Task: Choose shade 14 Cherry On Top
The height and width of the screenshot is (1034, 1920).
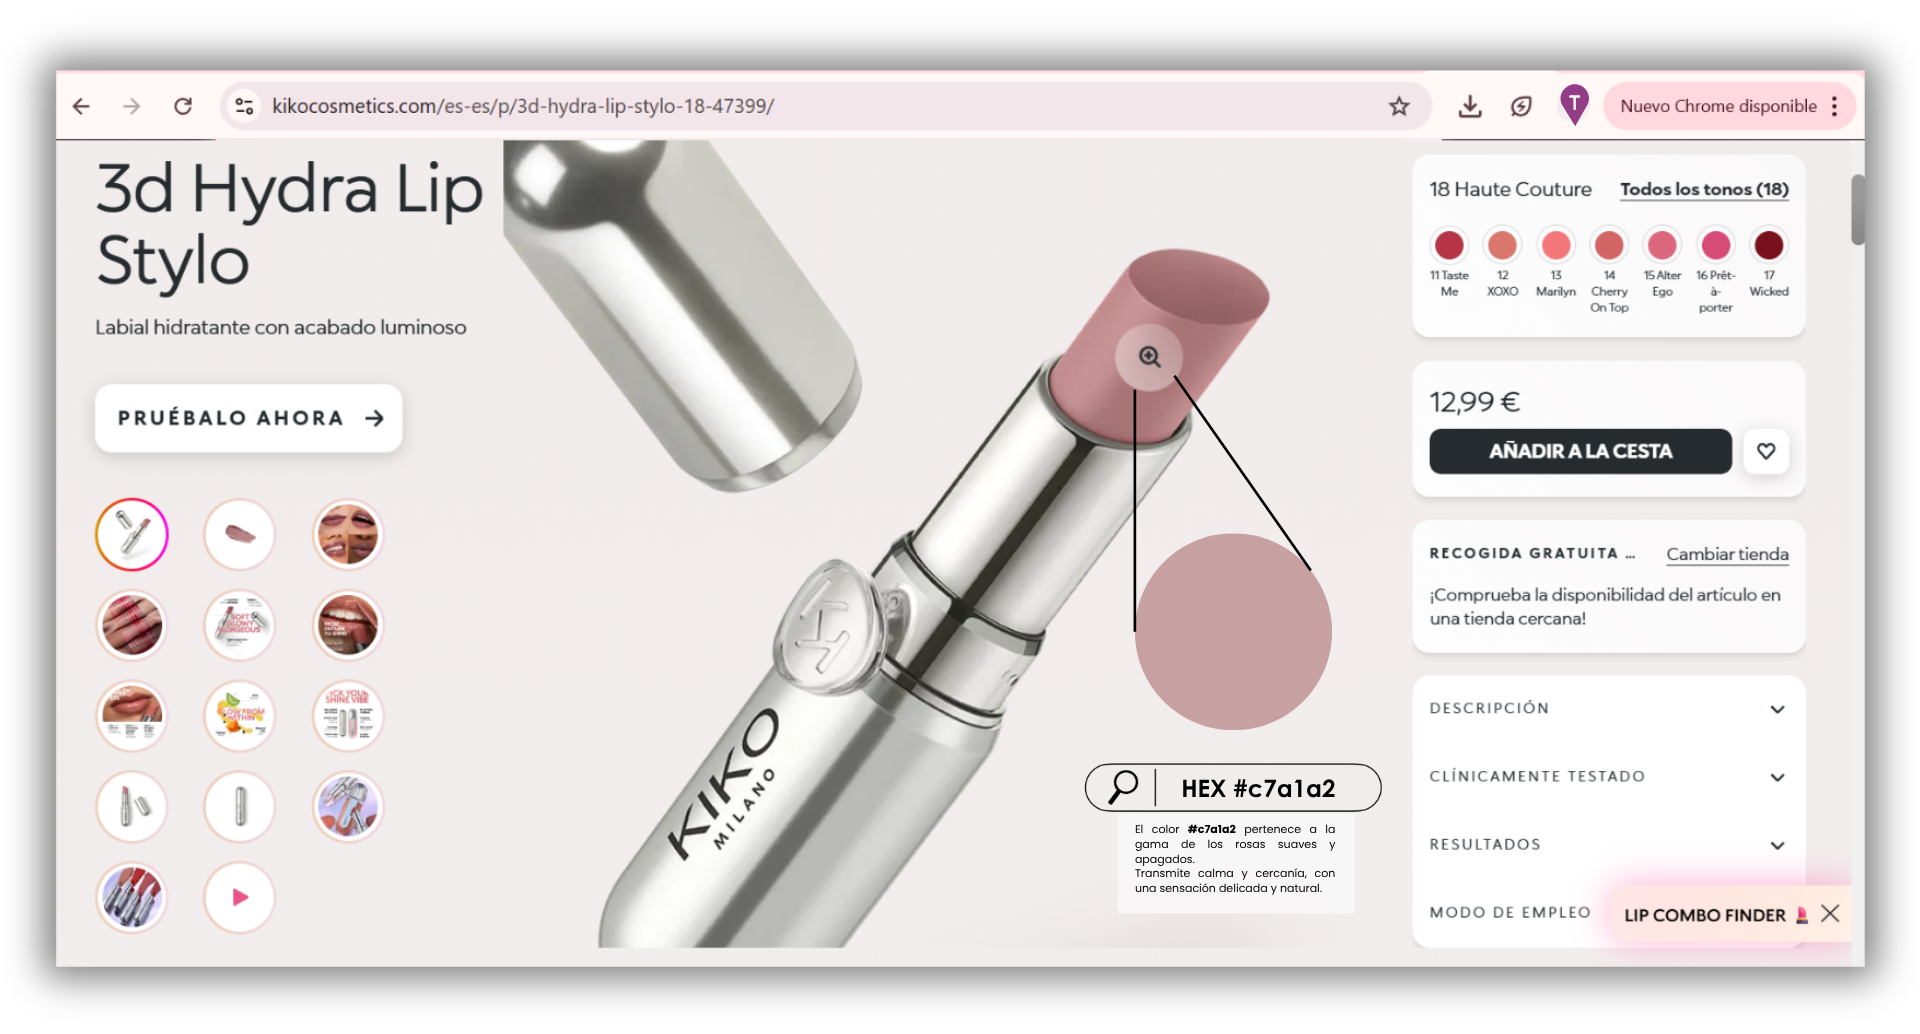Action: (1609, 245)
